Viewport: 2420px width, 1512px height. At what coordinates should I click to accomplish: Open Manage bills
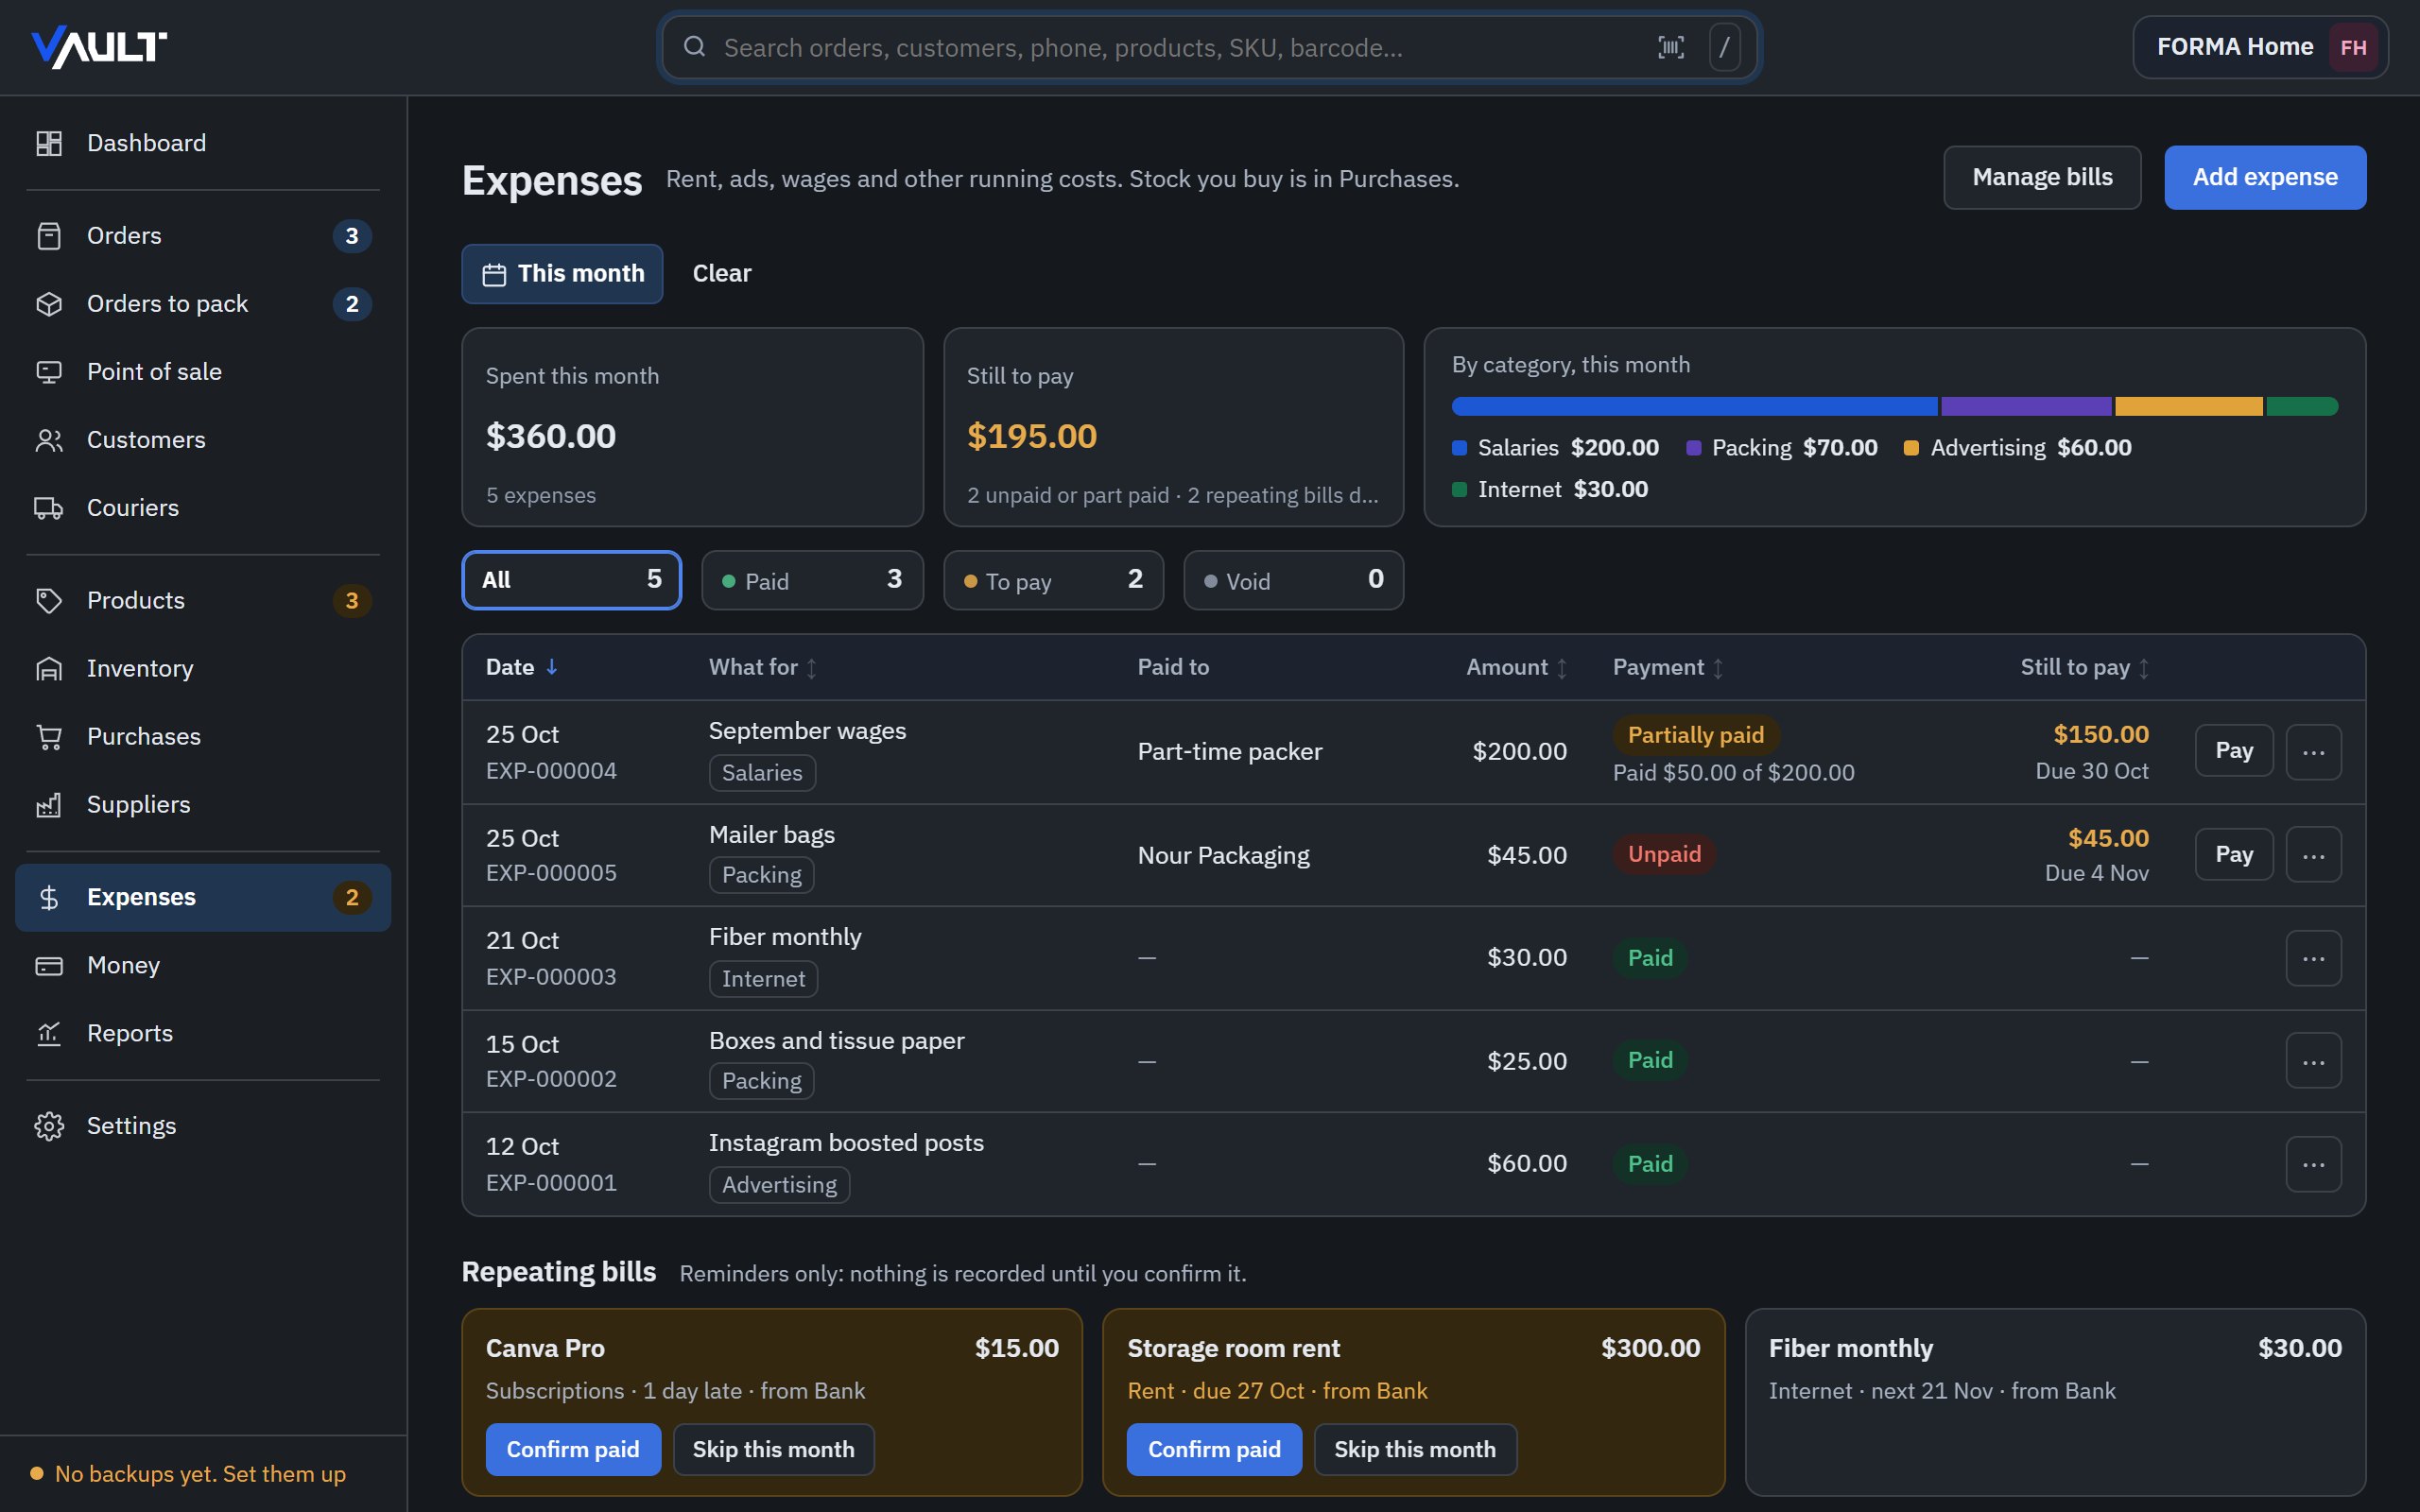[2042, 177]
